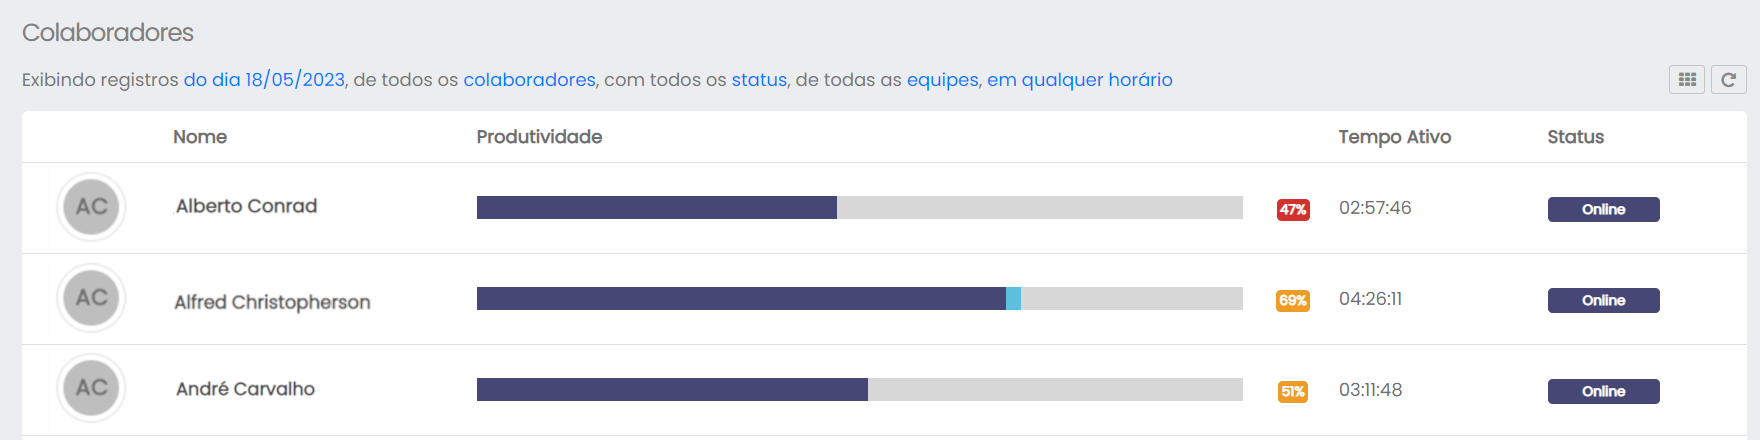Click the 69% productivity badge
The height and width of the screenshot is (440, 1760).
click(x=1292, y=300)
